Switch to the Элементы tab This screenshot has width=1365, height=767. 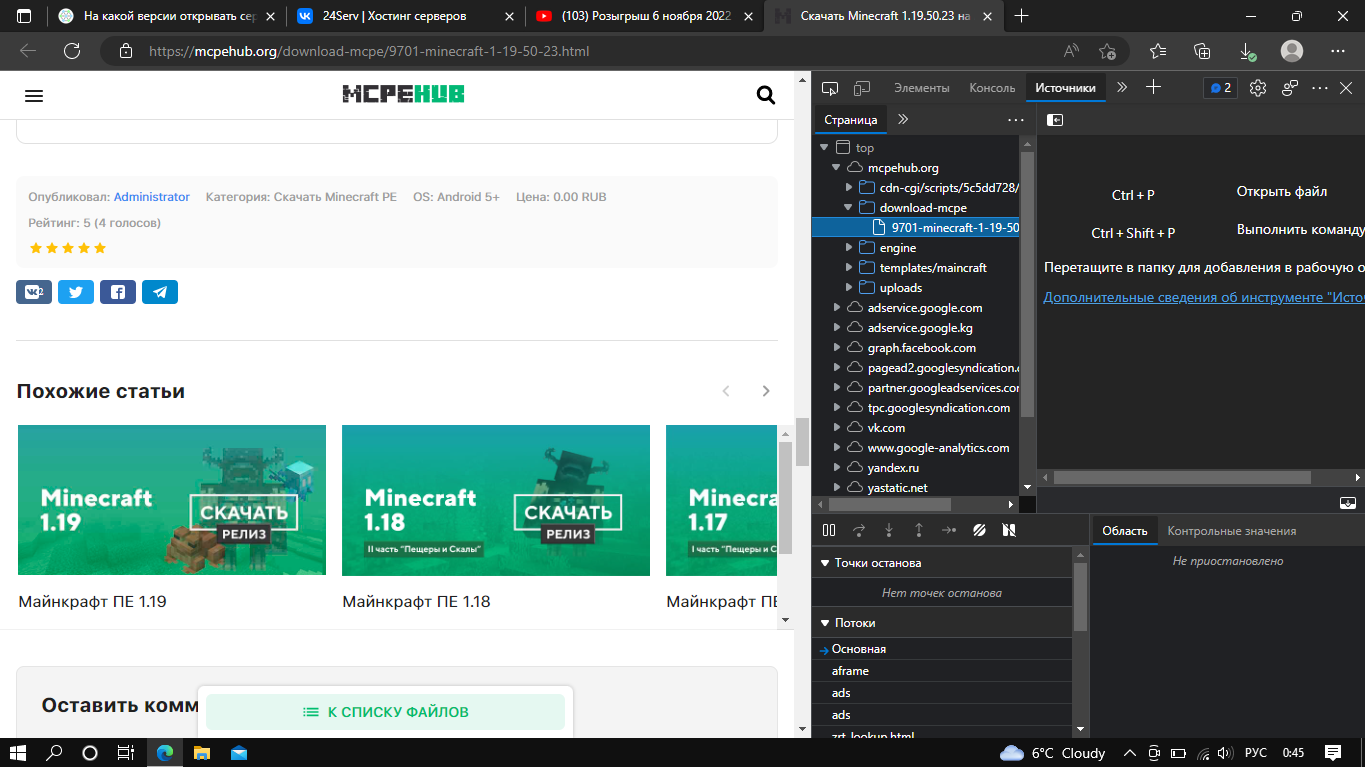921,88
